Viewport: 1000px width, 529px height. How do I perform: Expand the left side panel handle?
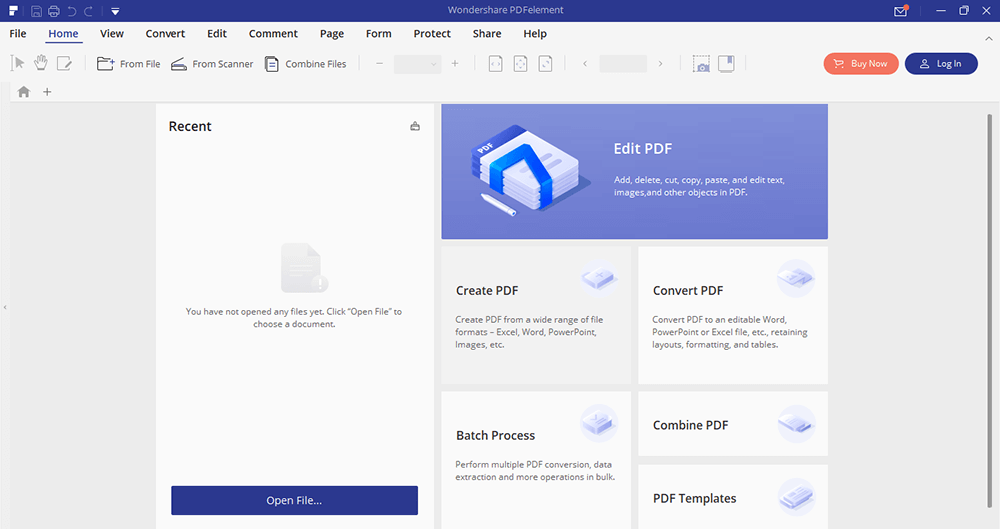pyautogui.click(x=5, y=307)
